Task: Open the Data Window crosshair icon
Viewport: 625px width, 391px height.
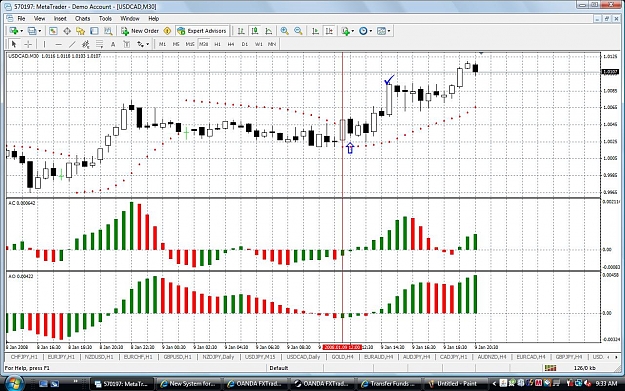Action: [67, 31]
